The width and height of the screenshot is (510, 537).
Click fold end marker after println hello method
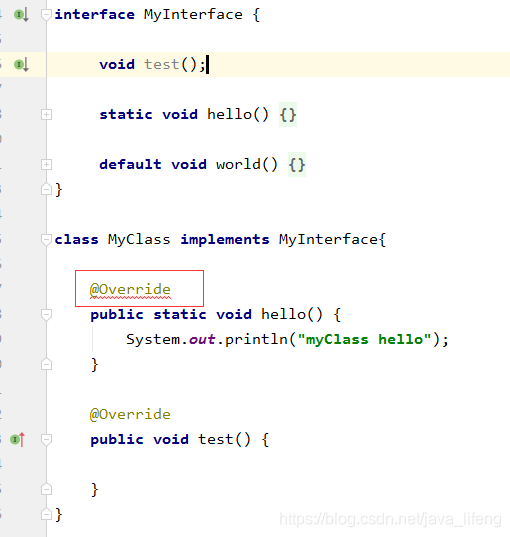pos(46,364)
